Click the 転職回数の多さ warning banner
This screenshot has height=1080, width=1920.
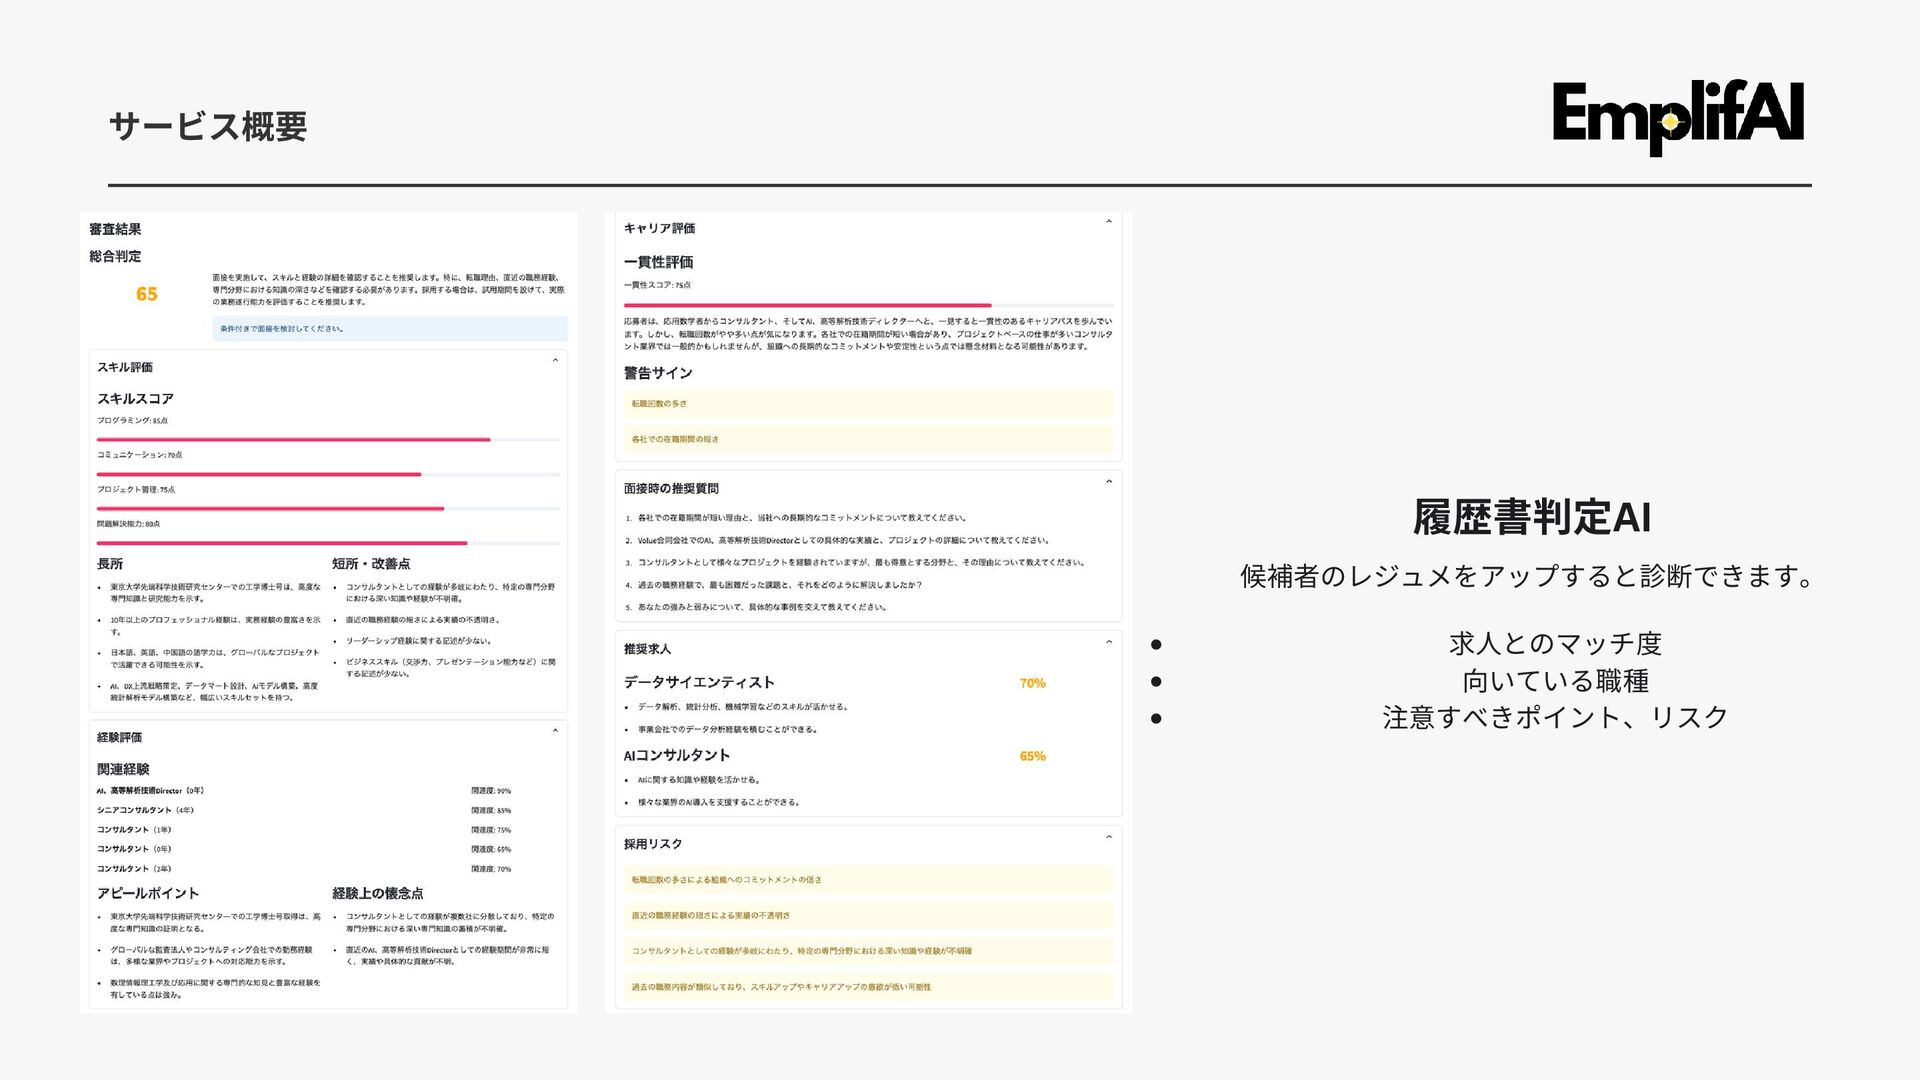pos(868,404)
